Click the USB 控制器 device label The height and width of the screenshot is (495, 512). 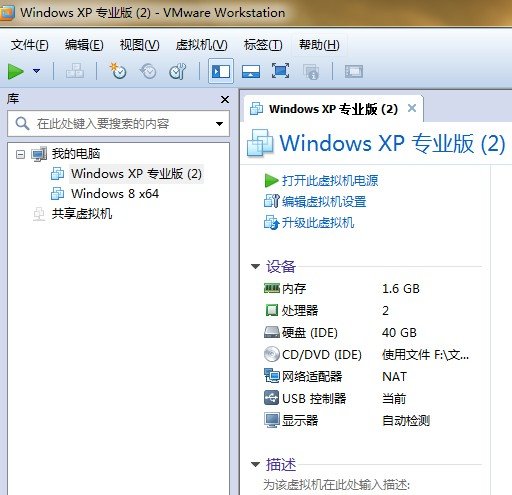(x=314, y=399)
